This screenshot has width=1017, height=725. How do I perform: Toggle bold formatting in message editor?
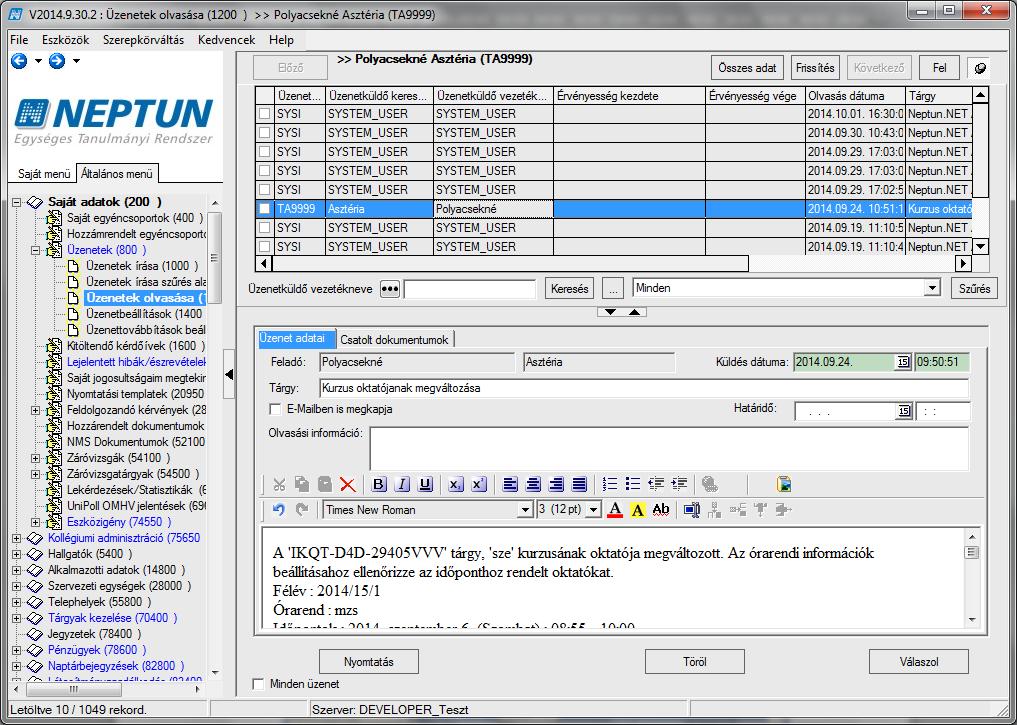click(x=379, y=484)
